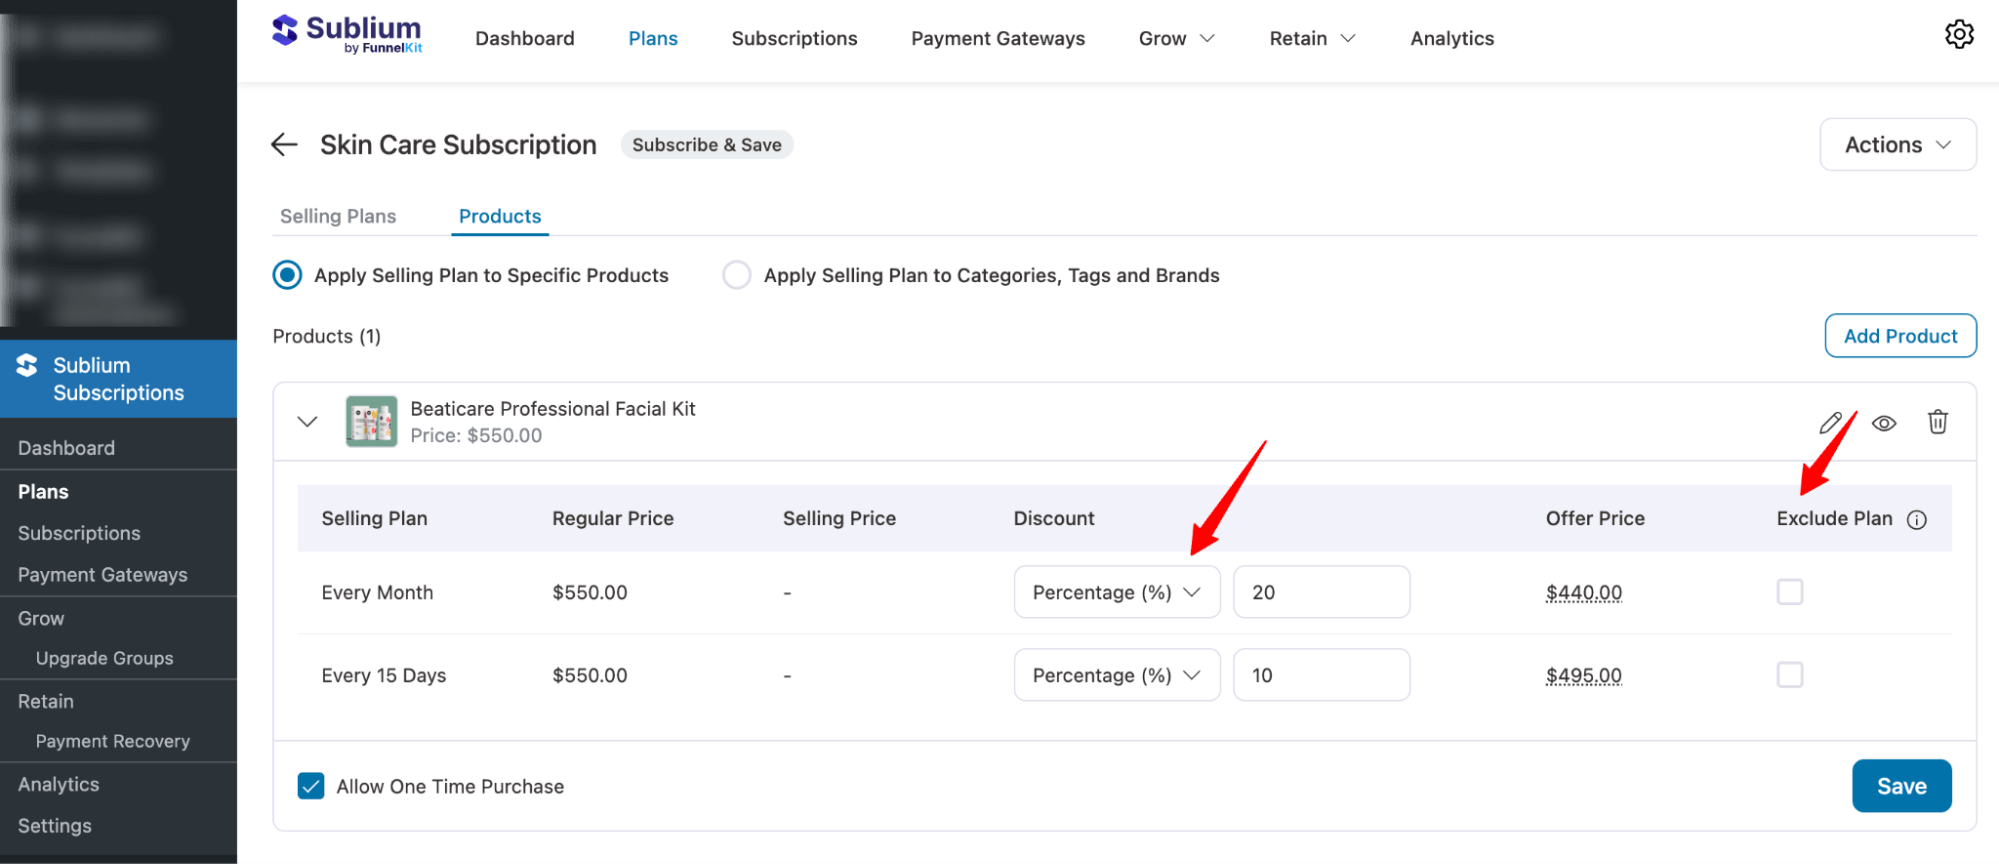The image size is (1999, 864).
Task: Open Dashboard in the left sidebar
Action: coord(66,448)
